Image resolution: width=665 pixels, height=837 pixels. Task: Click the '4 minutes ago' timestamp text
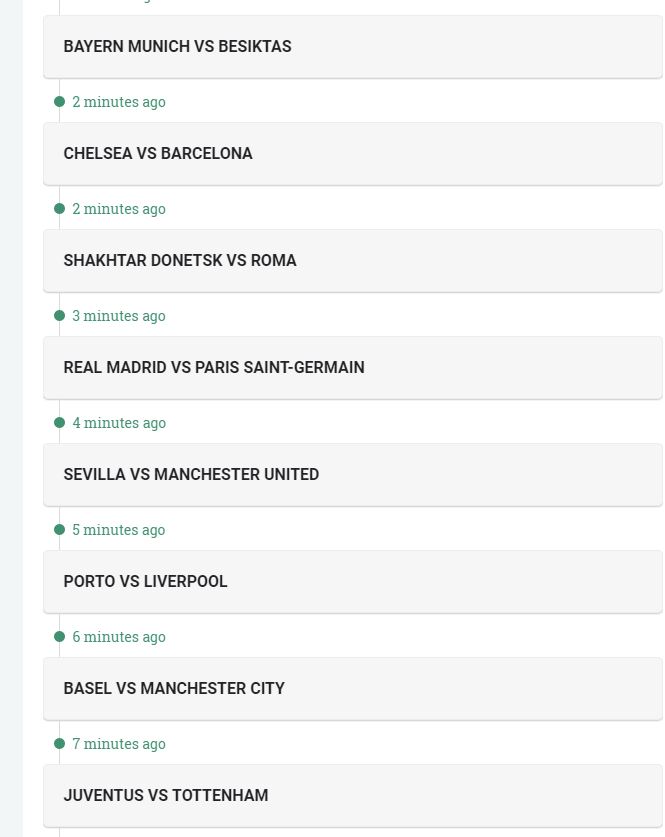coord(119,423)
